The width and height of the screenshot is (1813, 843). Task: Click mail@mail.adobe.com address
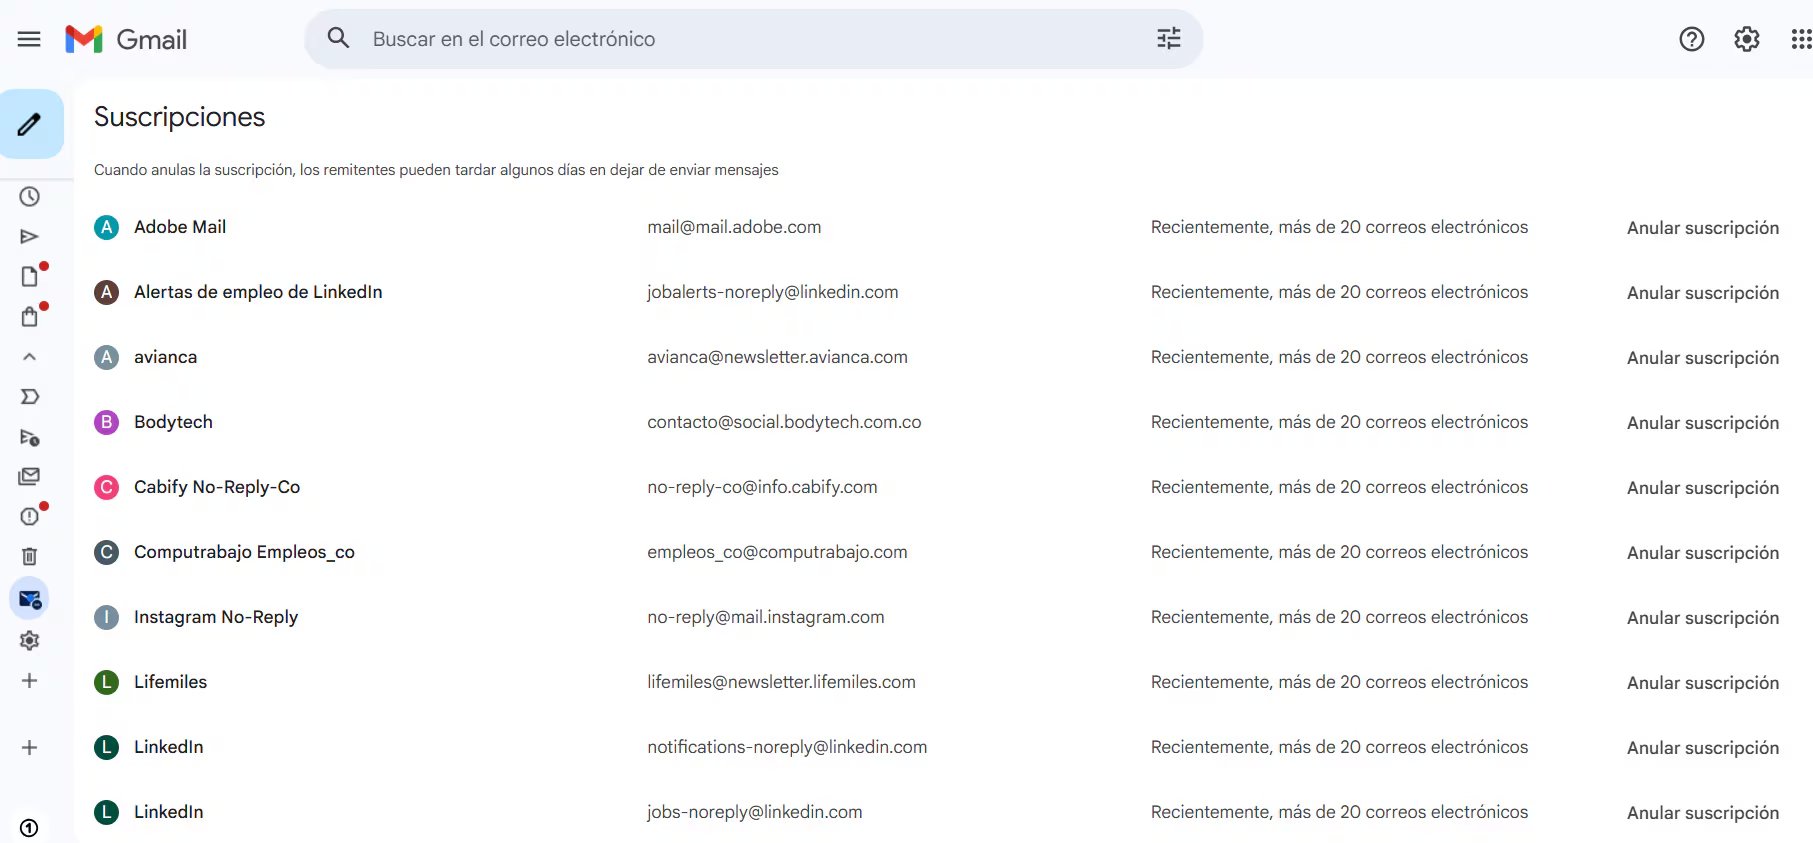(734, 227)
